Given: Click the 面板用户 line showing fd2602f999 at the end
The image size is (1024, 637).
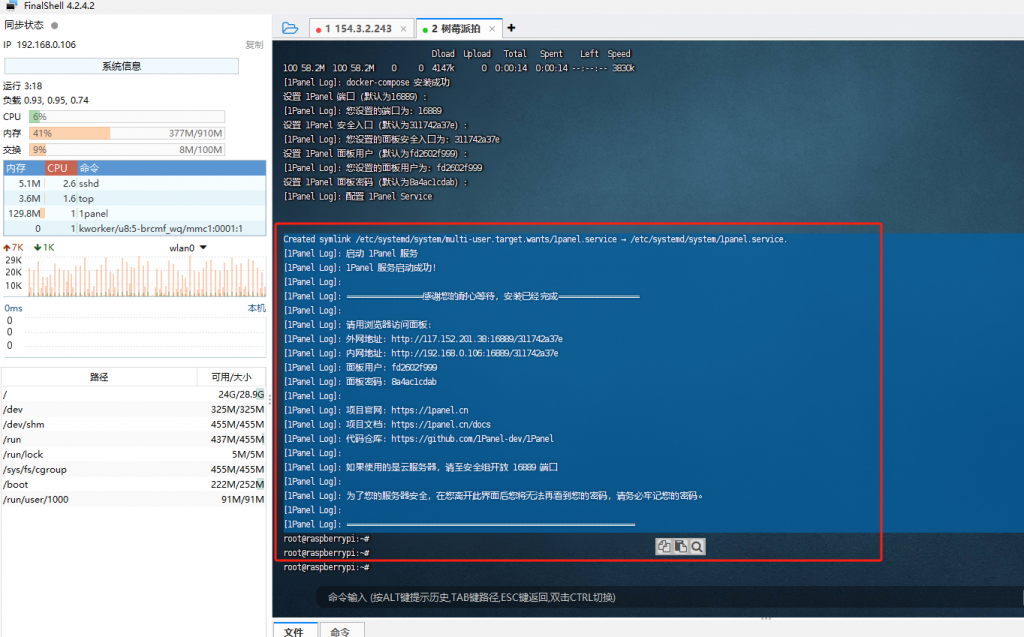Looking at the screenshot, I should [x=360, y=368].
